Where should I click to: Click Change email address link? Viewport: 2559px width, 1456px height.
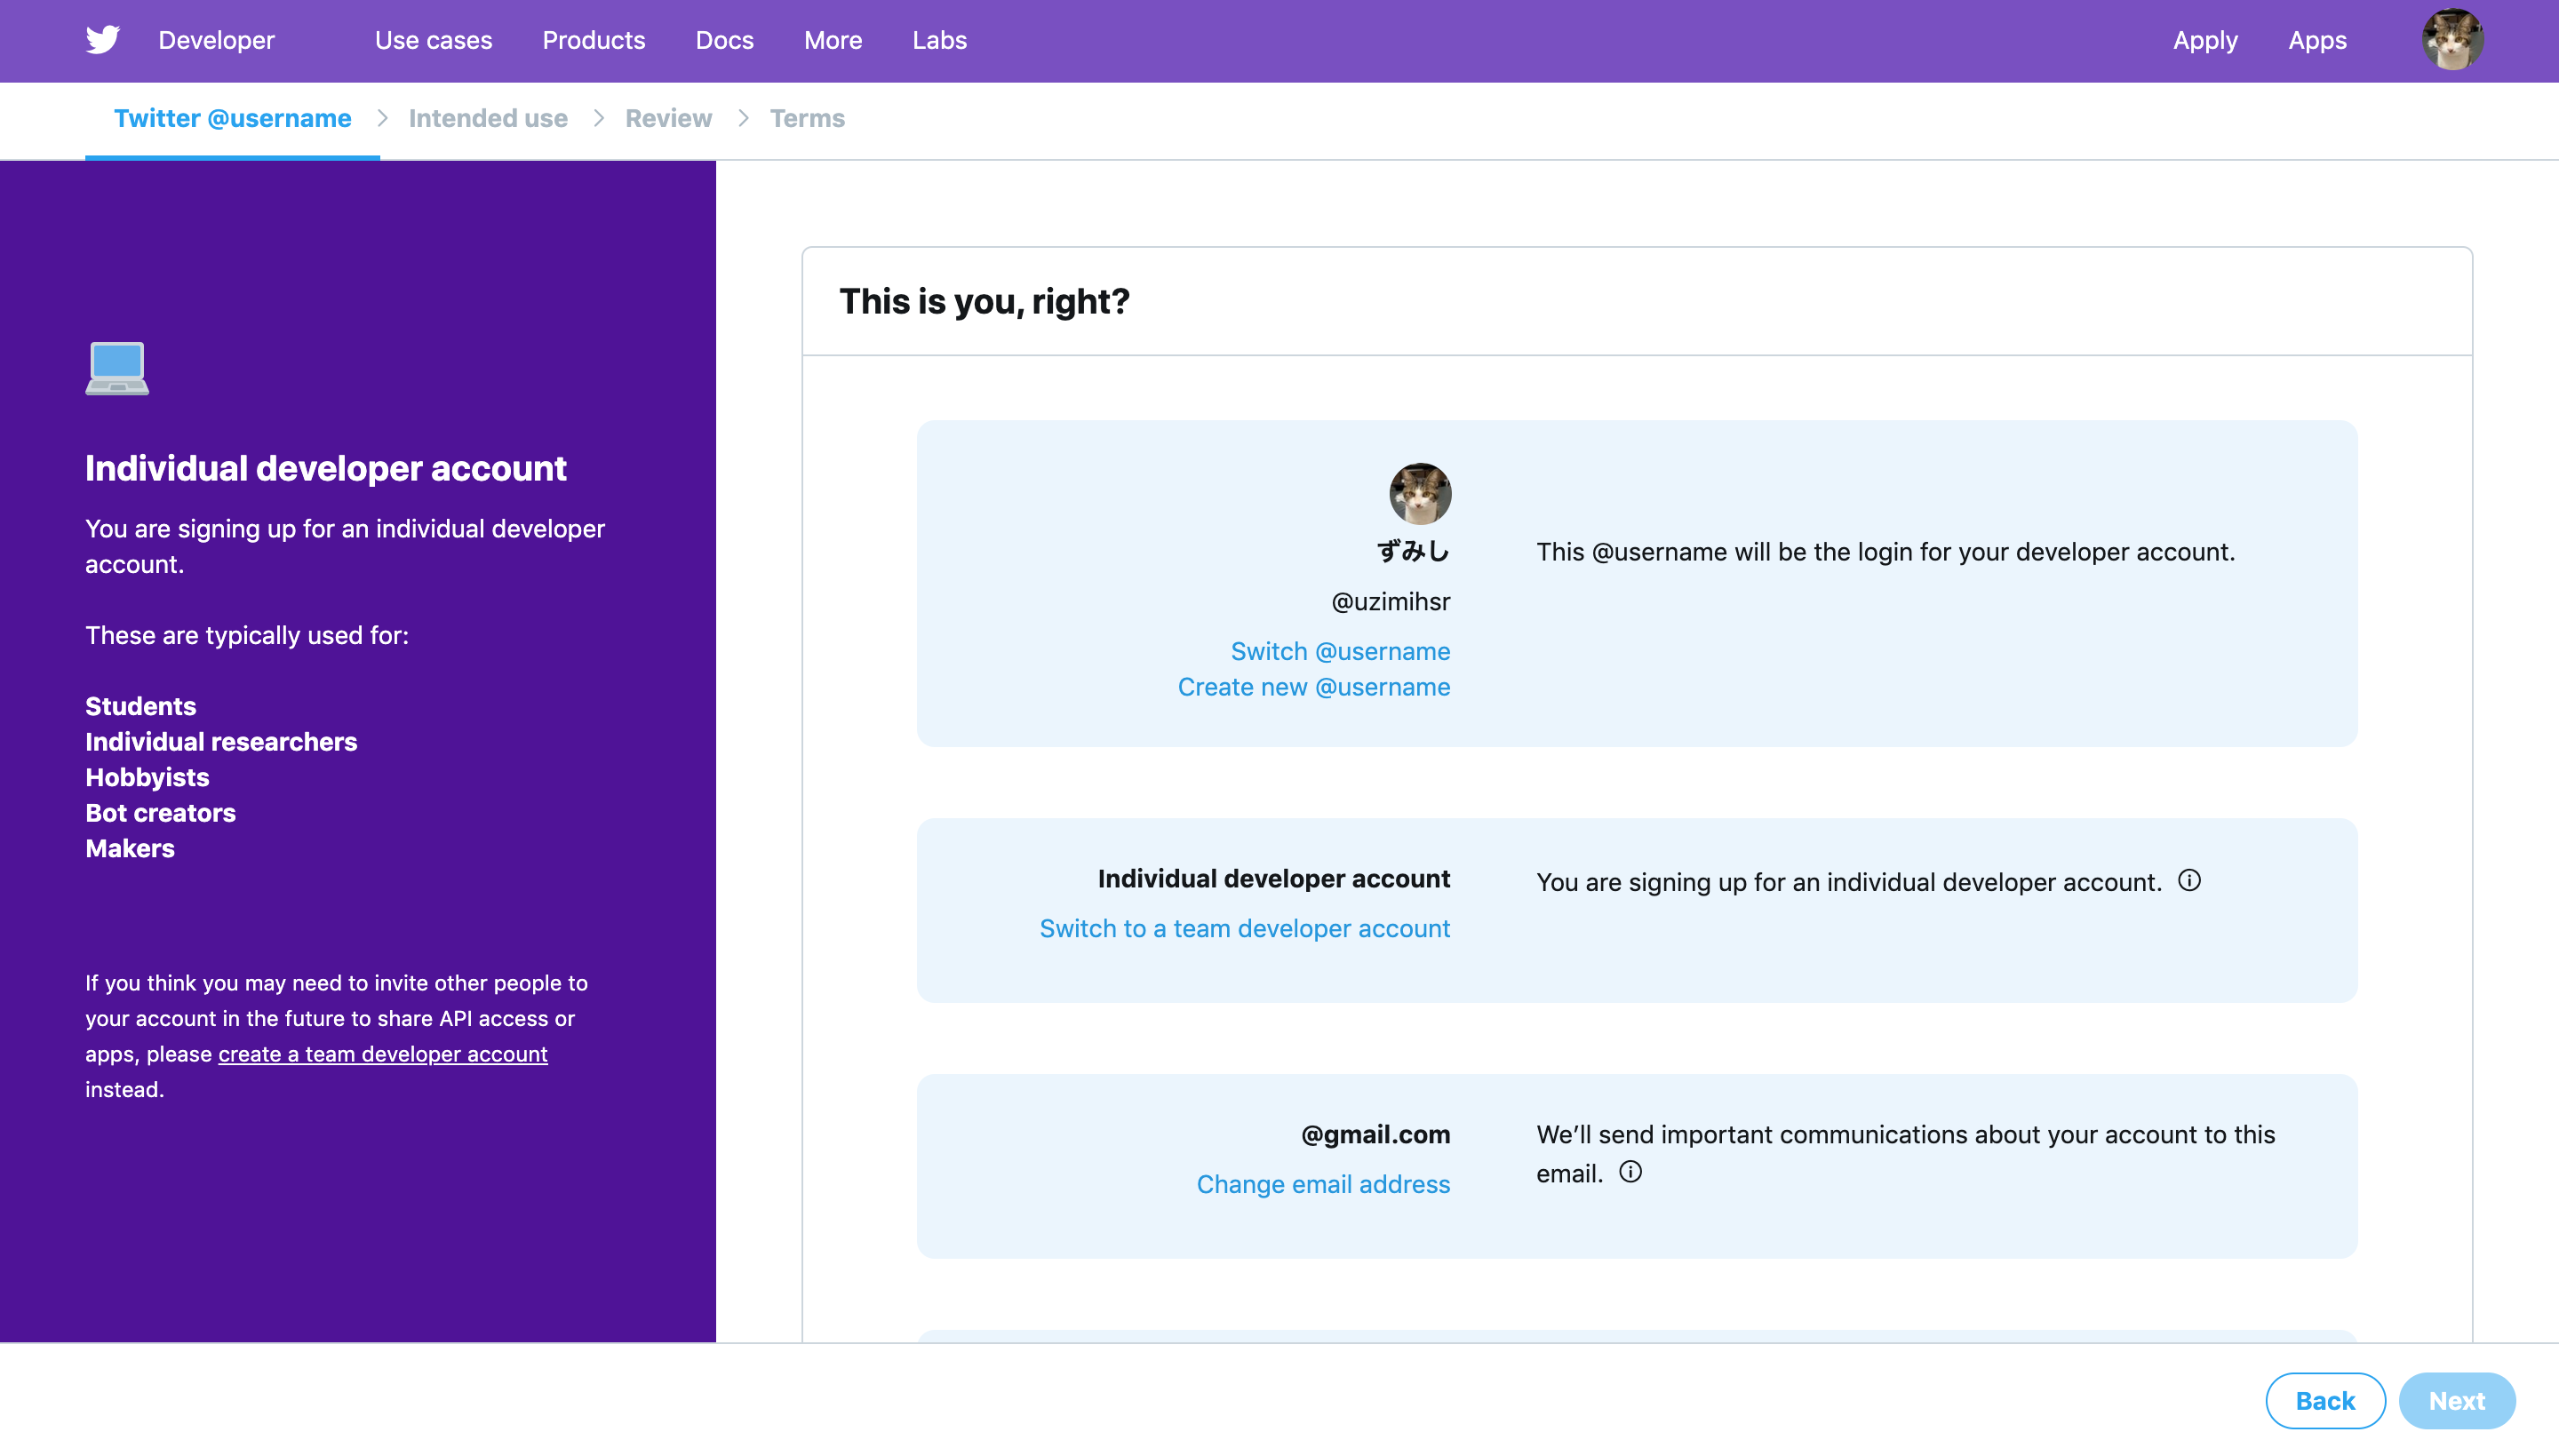(1323, 1184)
